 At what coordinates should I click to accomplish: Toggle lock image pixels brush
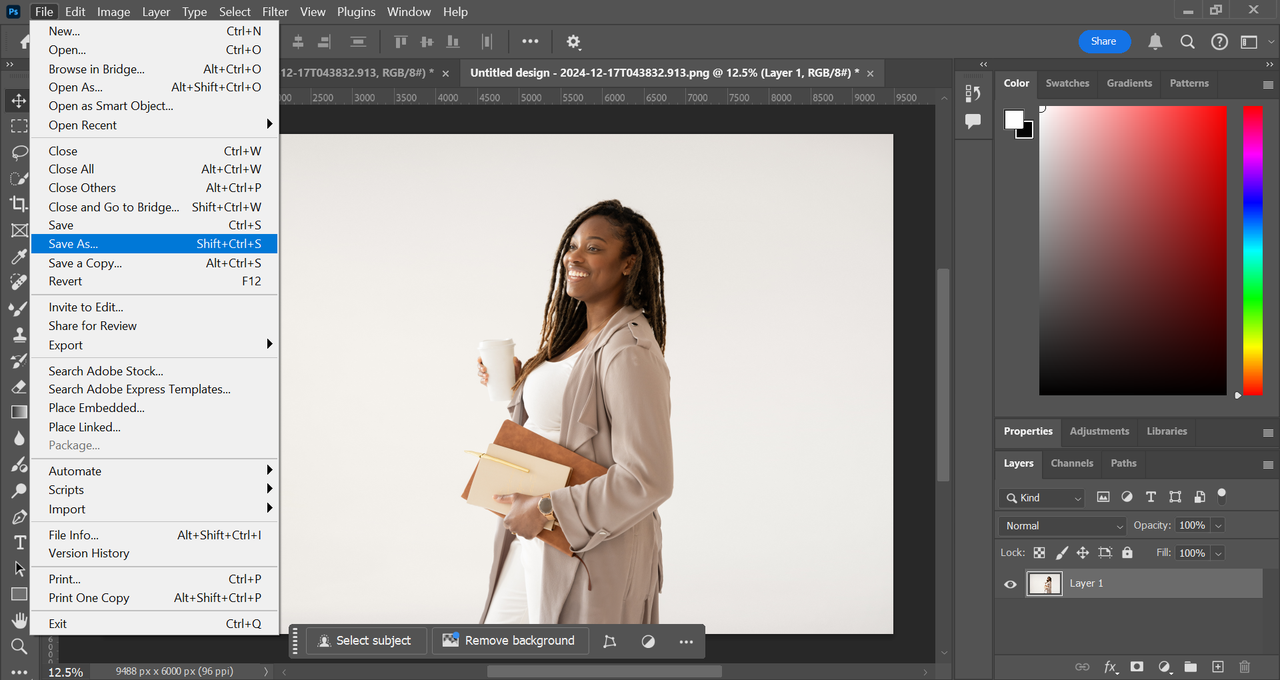[x=1061, y=553]
